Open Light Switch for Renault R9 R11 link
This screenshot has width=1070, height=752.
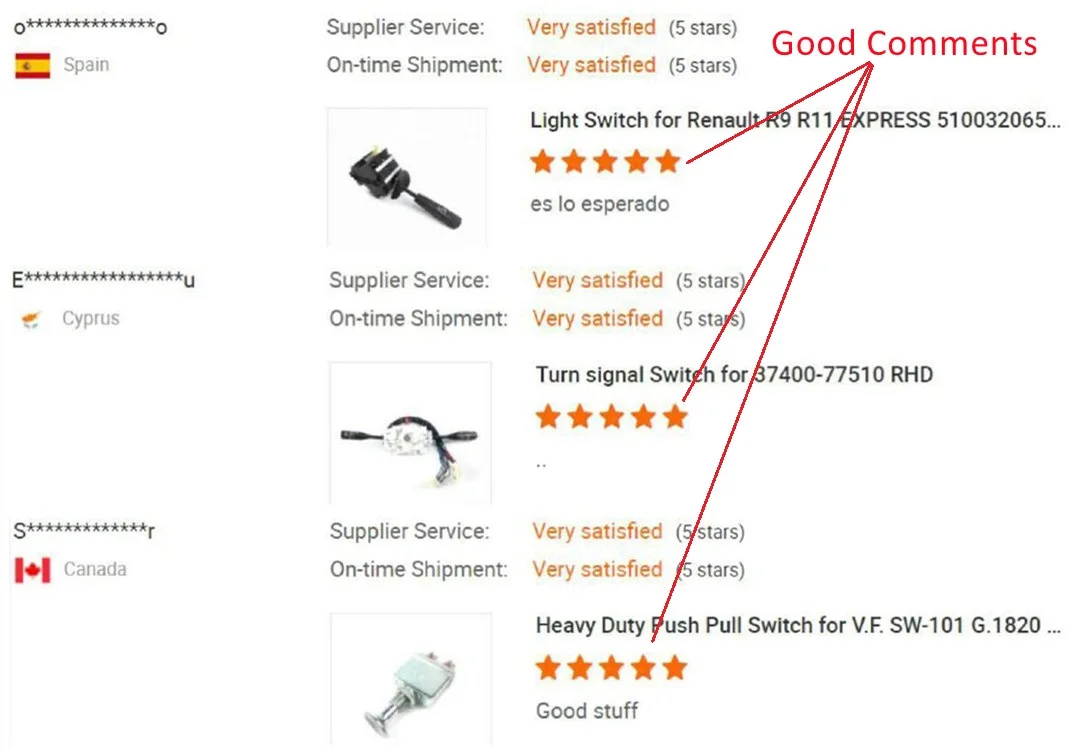pyautogui.click(x=795, y=120)
